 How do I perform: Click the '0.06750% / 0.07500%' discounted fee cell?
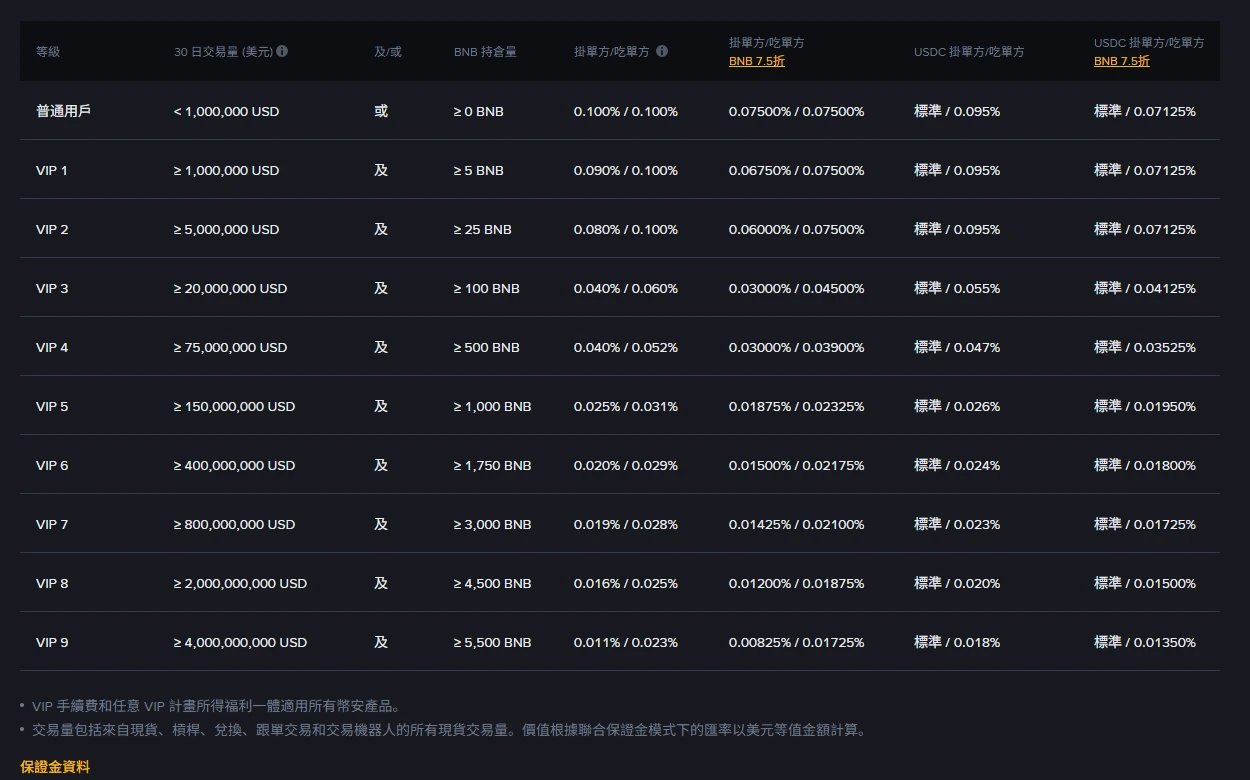pyautogui.click(x=797, y=170)
